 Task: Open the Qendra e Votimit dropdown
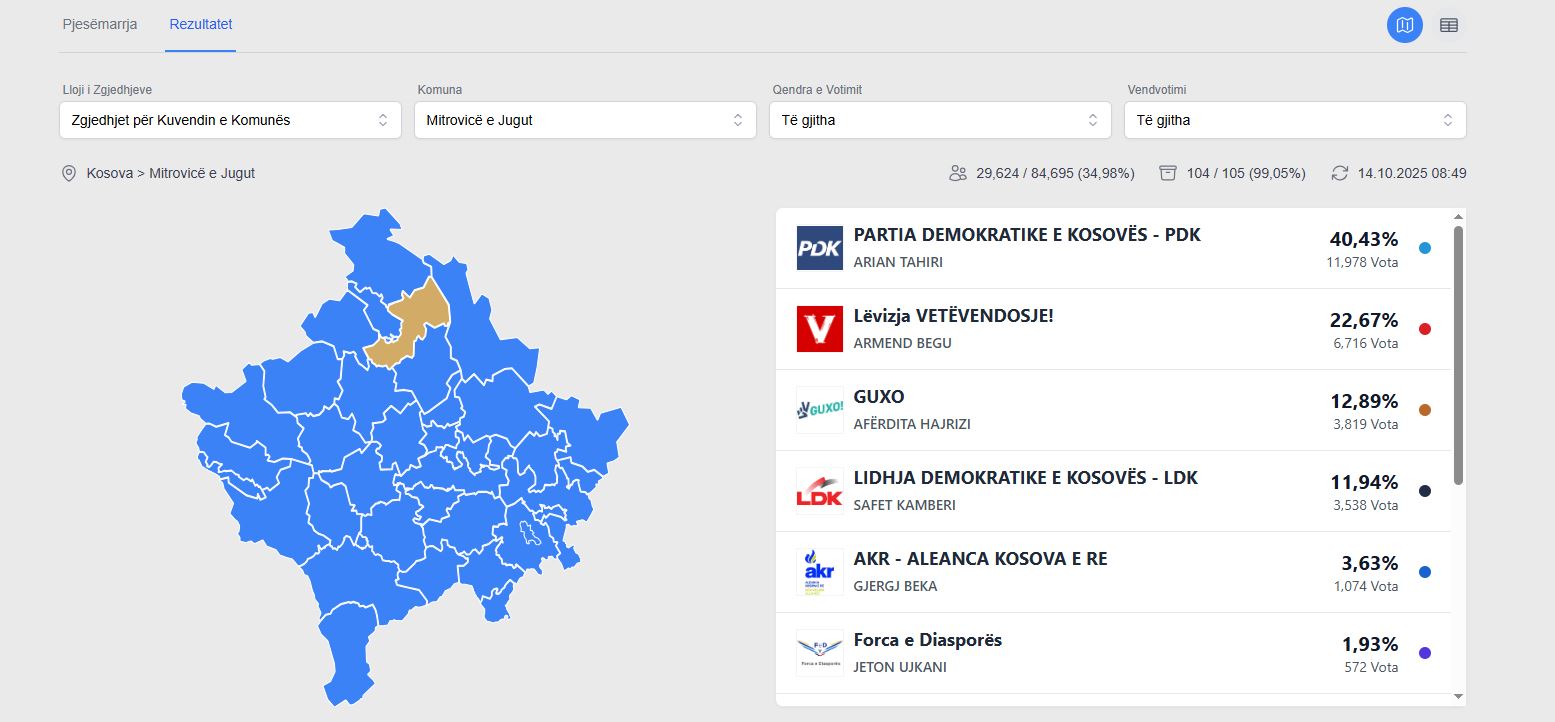pyautogui.click(x=940, y=120)
